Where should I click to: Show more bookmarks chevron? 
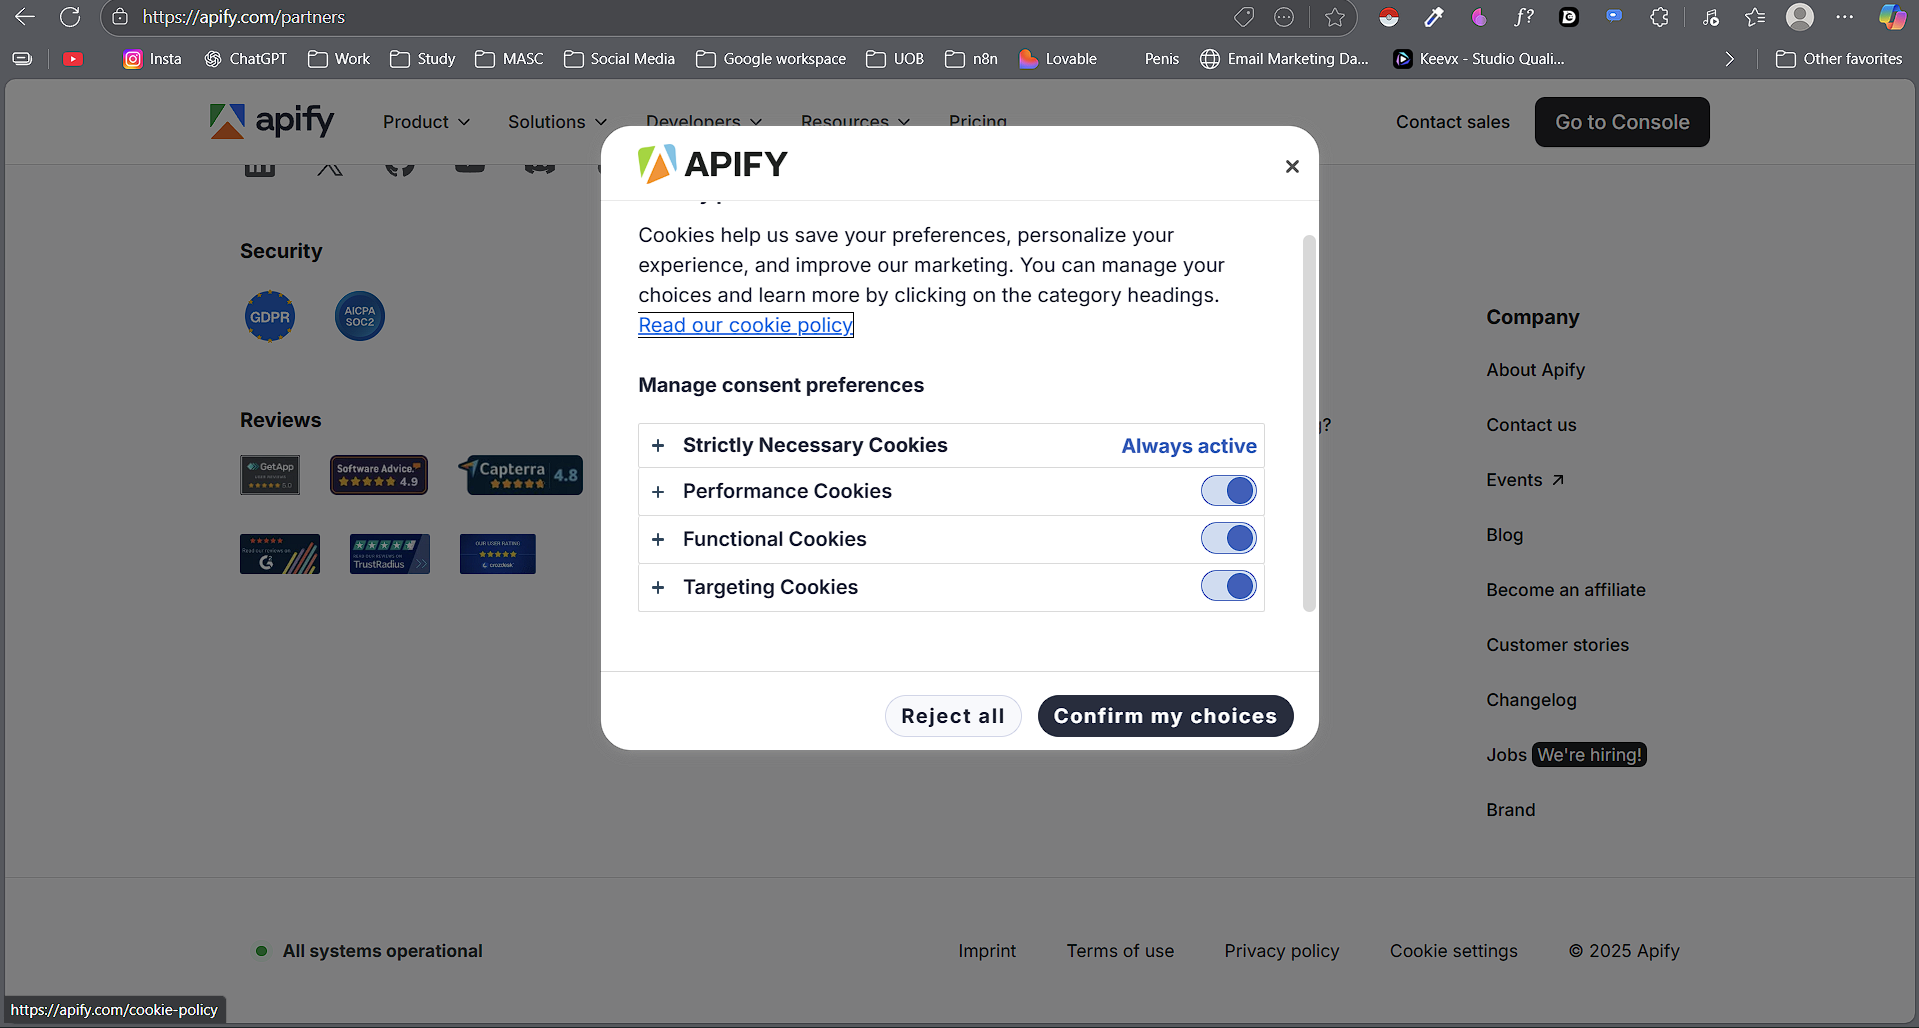pos(1730,59)
